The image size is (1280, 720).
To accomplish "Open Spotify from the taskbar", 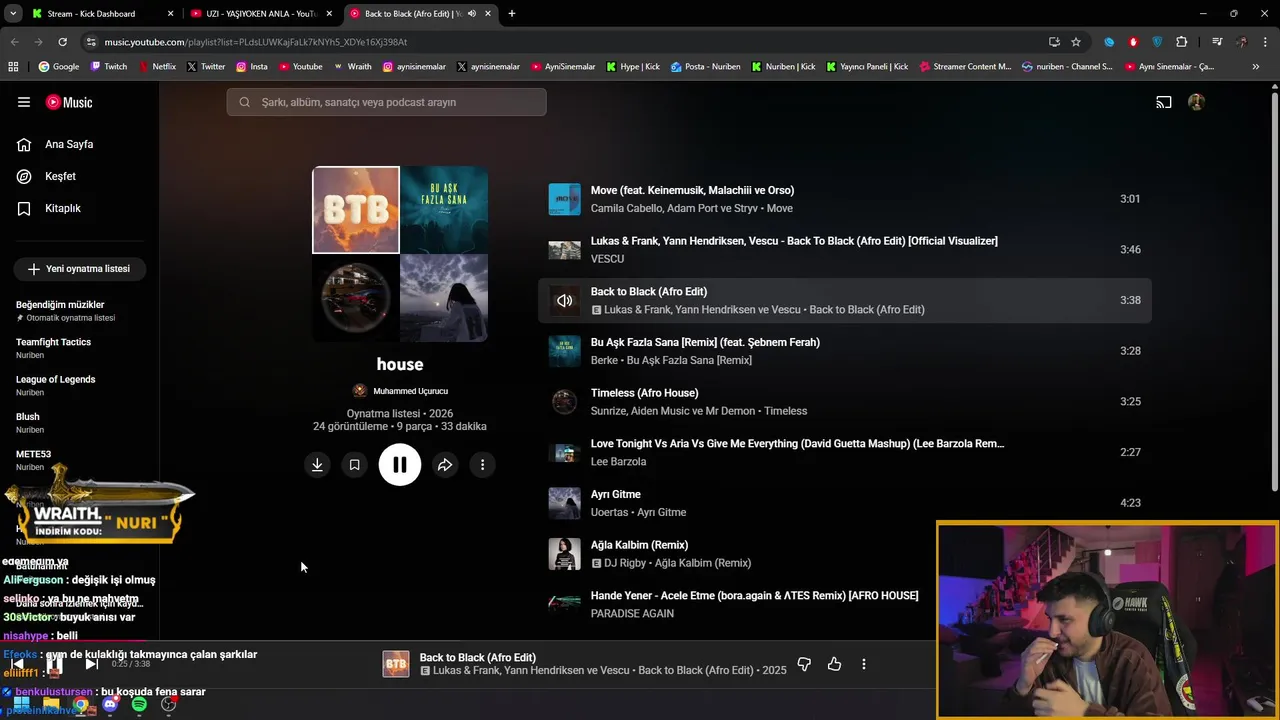I will (139, 705).
